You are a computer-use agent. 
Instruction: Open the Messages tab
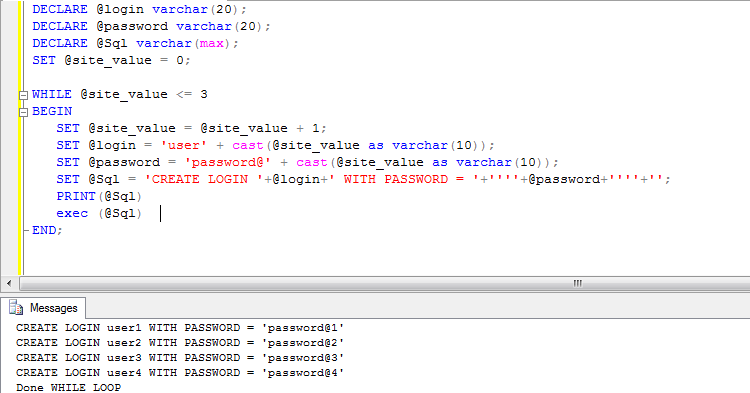(44, 308)
